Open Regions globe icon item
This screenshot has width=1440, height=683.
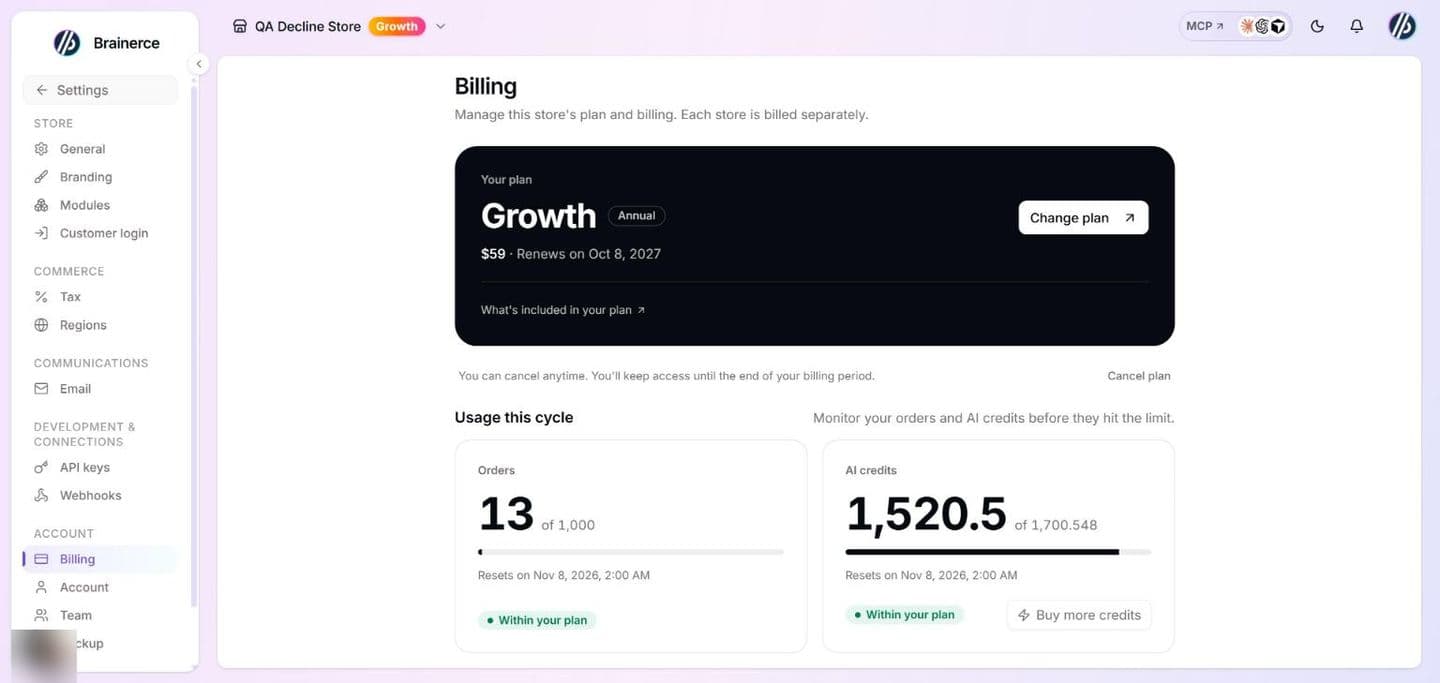[41, 325]
